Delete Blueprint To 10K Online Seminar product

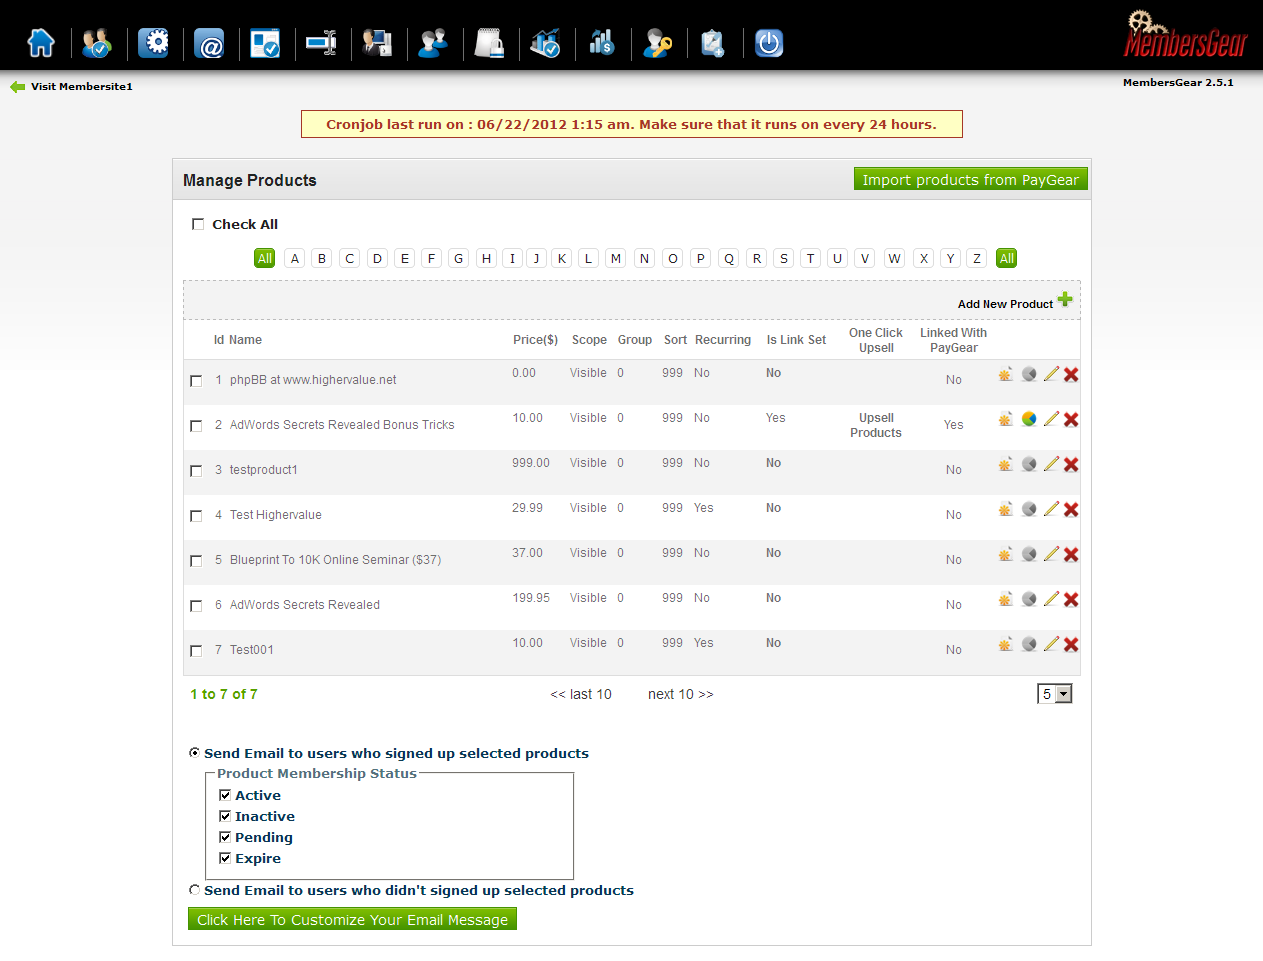(x=1071, y=554)
